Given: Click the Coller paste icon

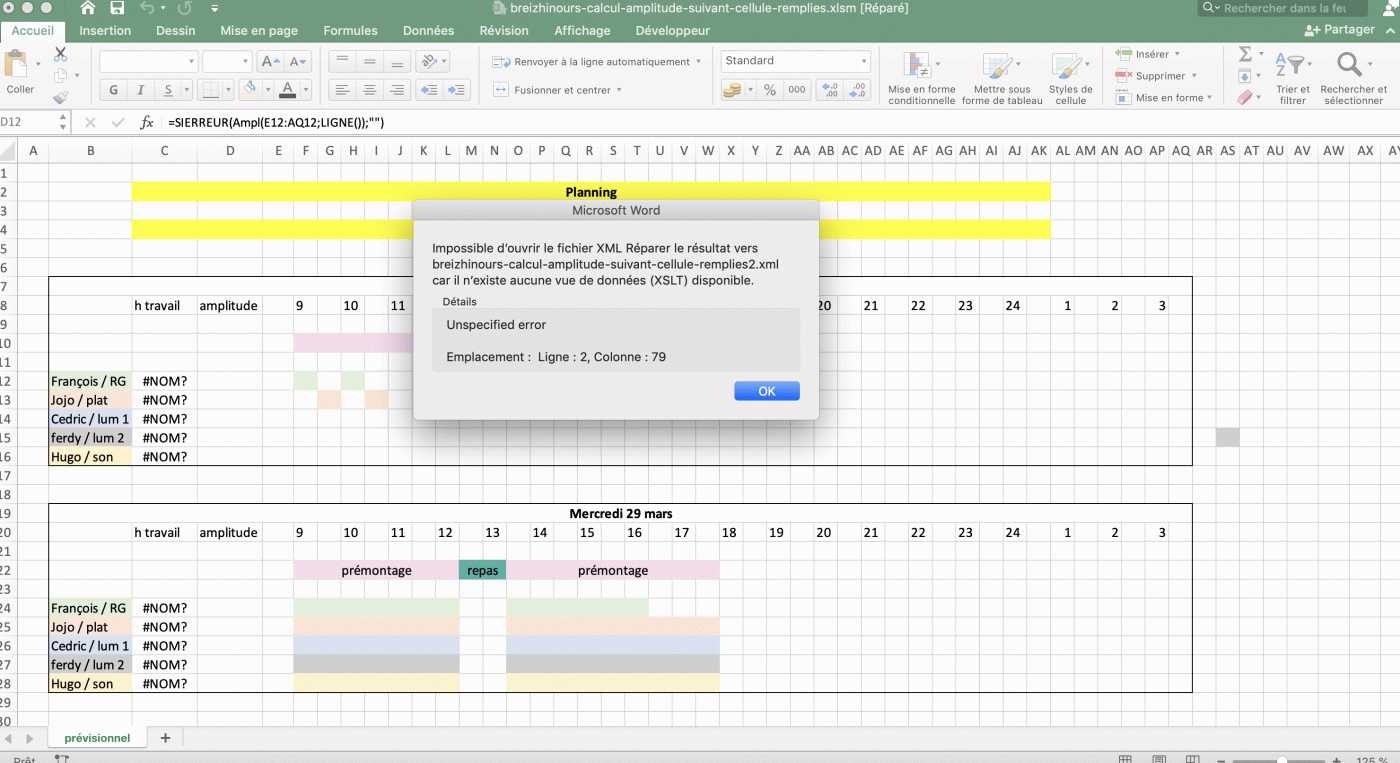Looking at the screenshot, I should coord(18,66).
